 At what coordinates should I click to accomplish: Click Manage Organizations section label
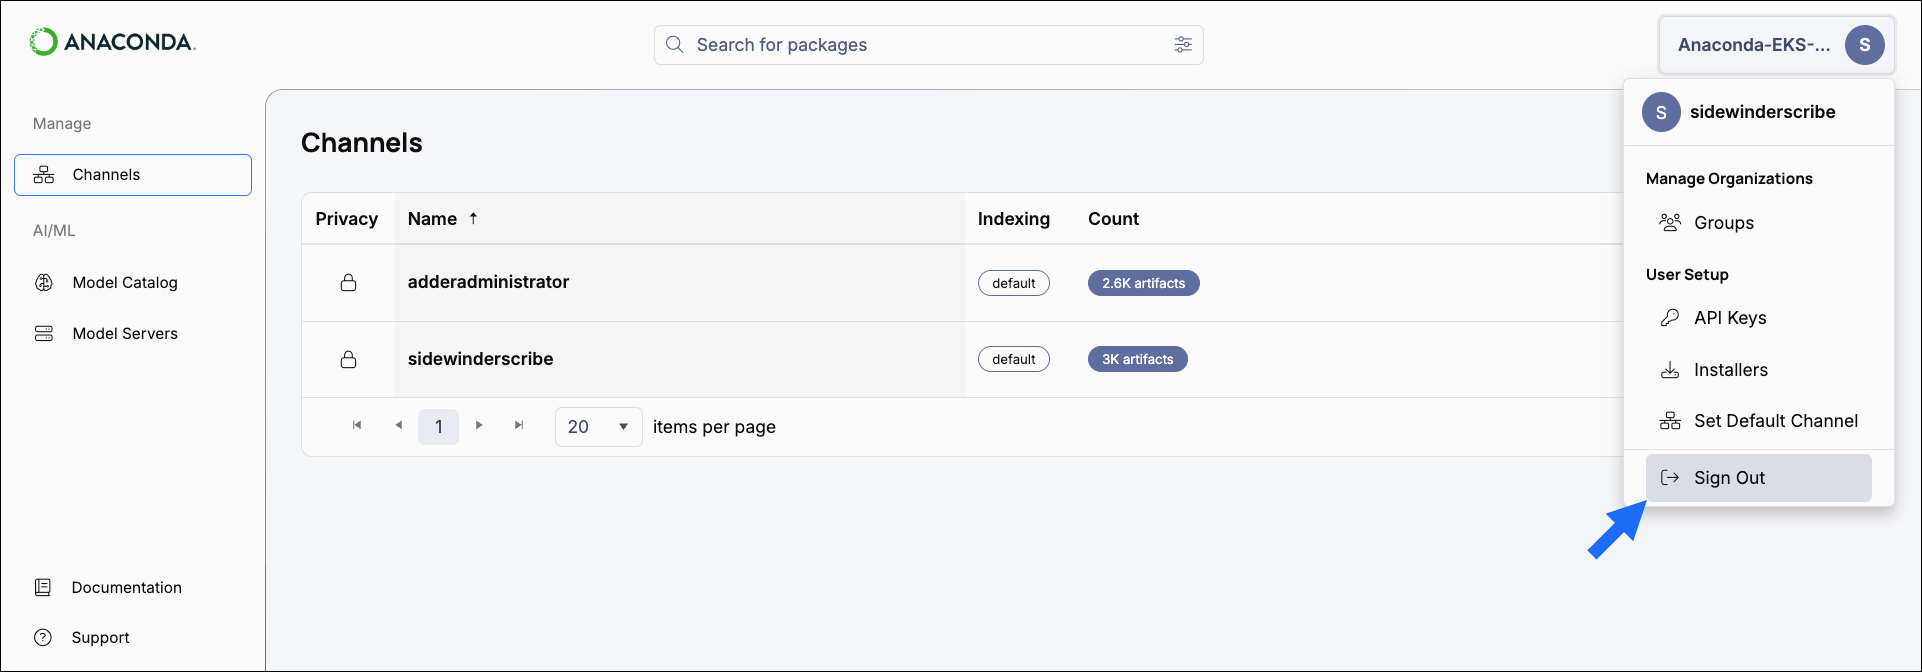(x=1729, y=179)
